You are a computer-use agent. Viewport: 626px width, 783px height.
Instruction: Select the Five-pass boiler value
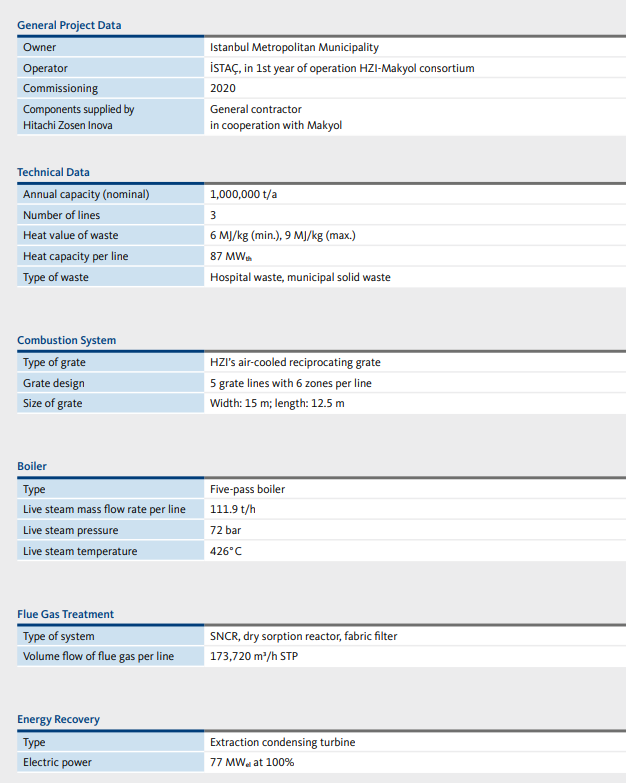247,489
